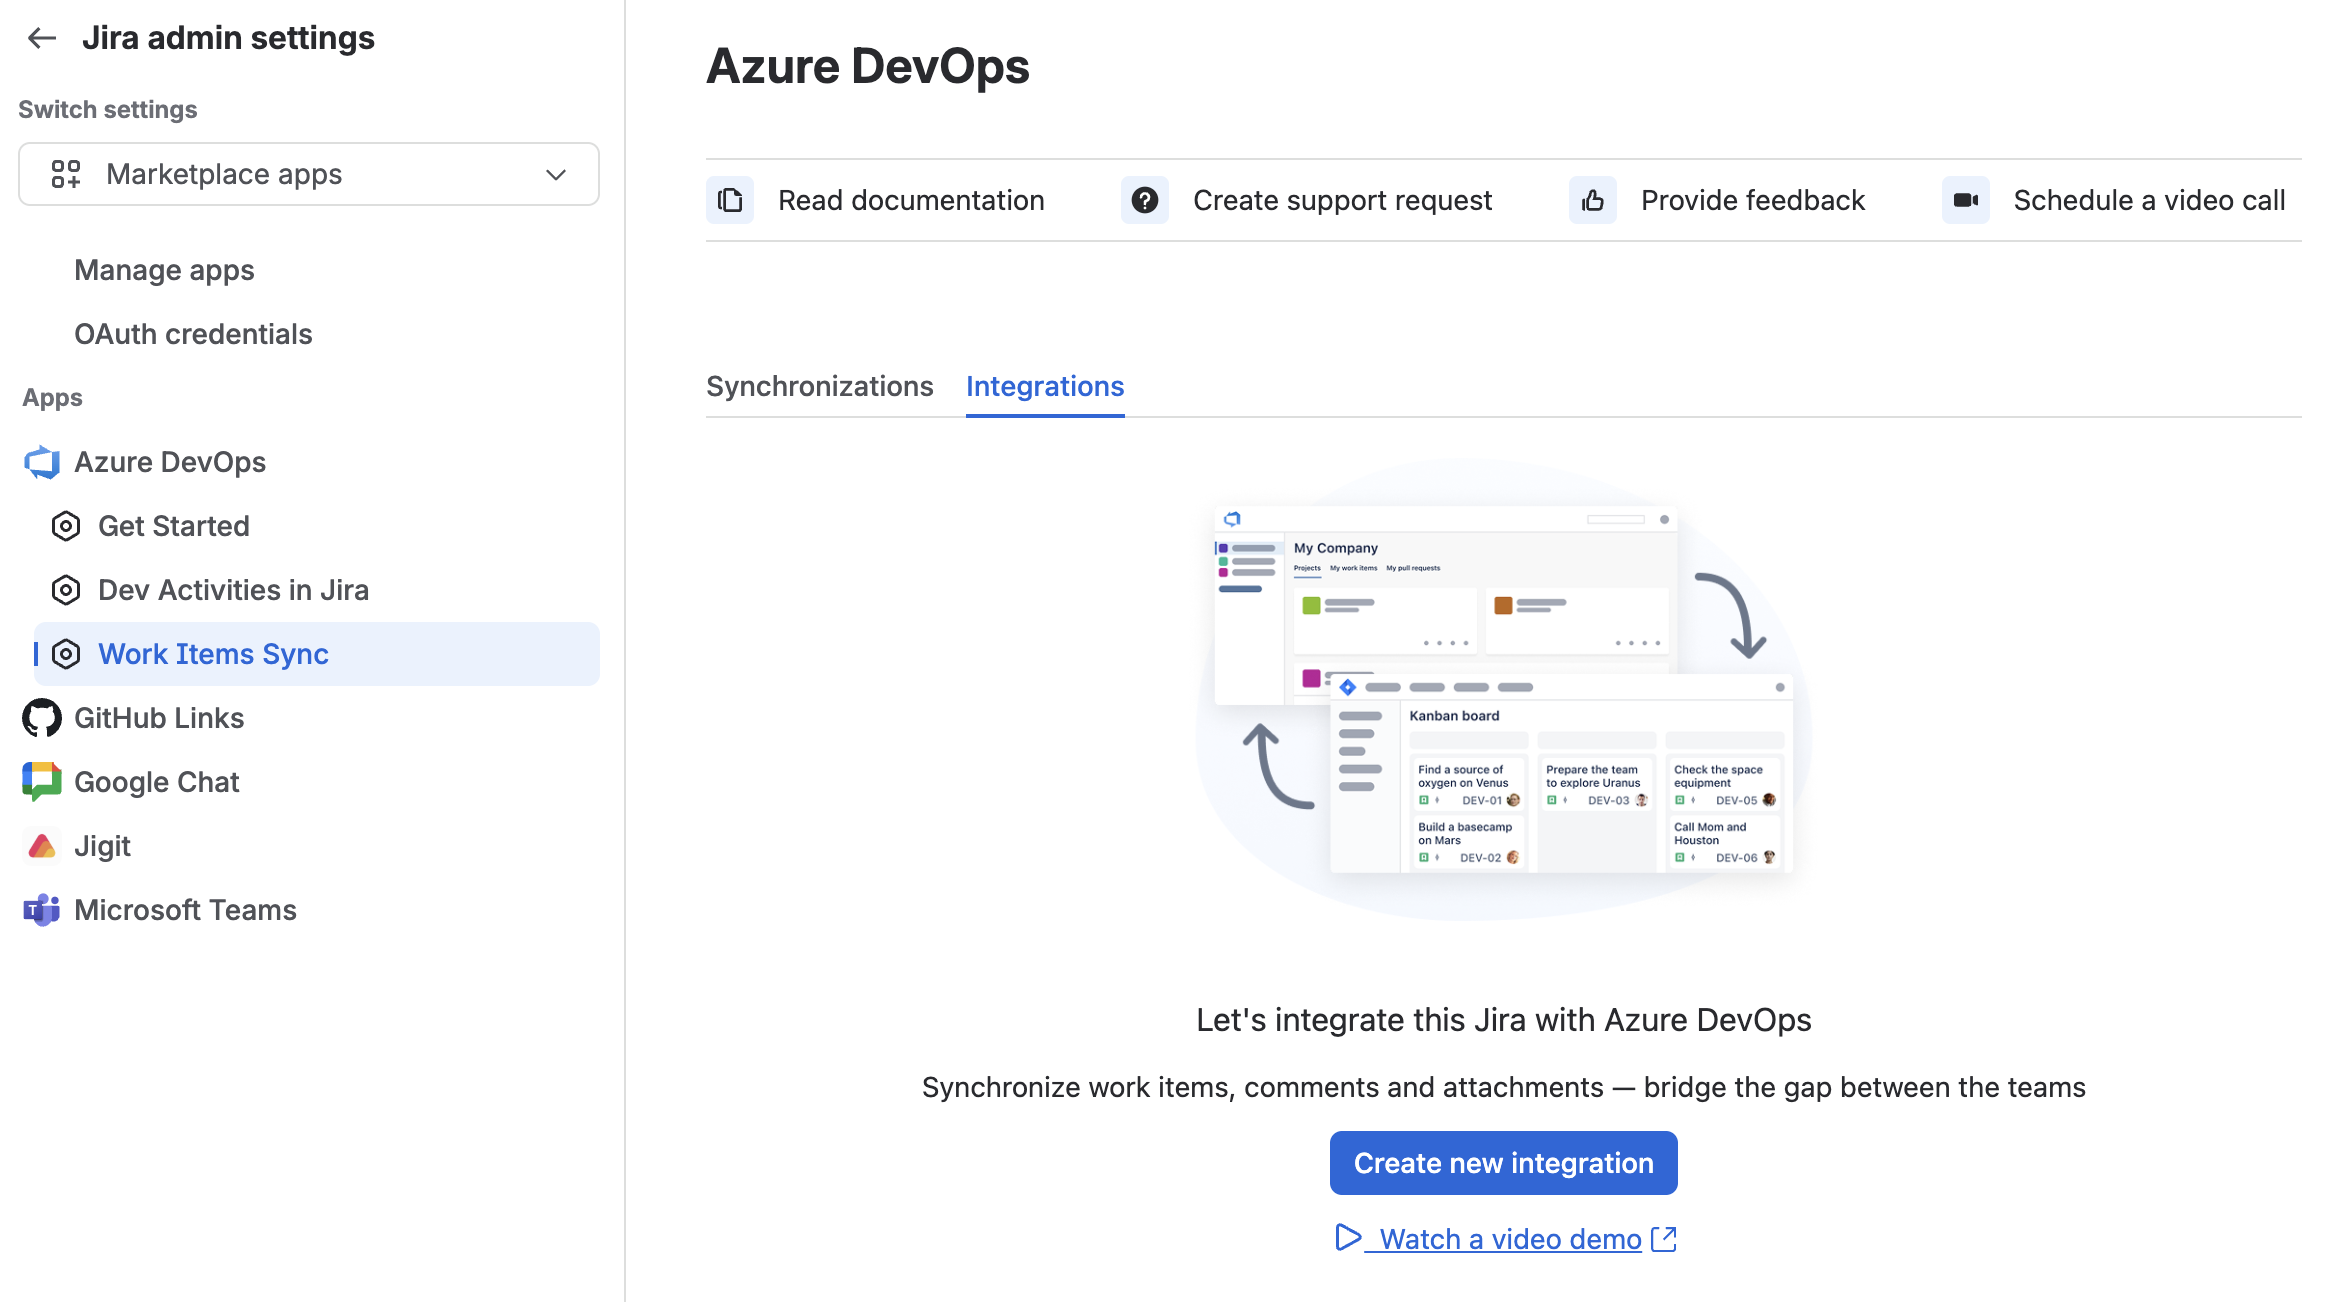Go to OAuth credentials
The height and width of the screenshot is (1302, 2334).
[193, 334]
